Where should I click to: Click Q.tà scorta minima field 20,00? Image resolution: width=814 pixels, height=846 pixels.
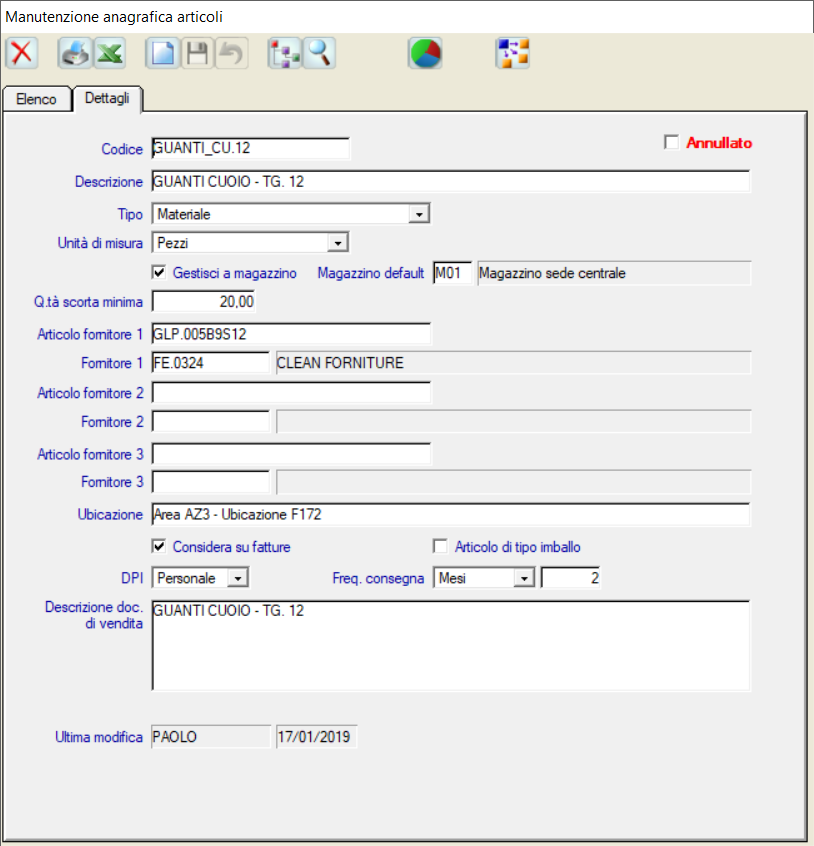(x=204, y=302)
